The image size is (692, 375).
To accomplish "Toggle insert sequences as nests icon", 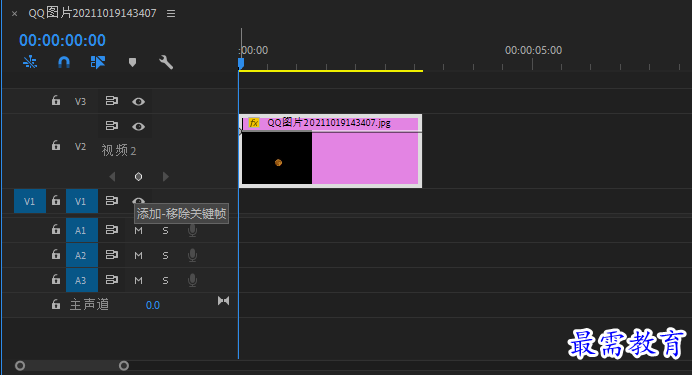I will [x=30, y=62].
